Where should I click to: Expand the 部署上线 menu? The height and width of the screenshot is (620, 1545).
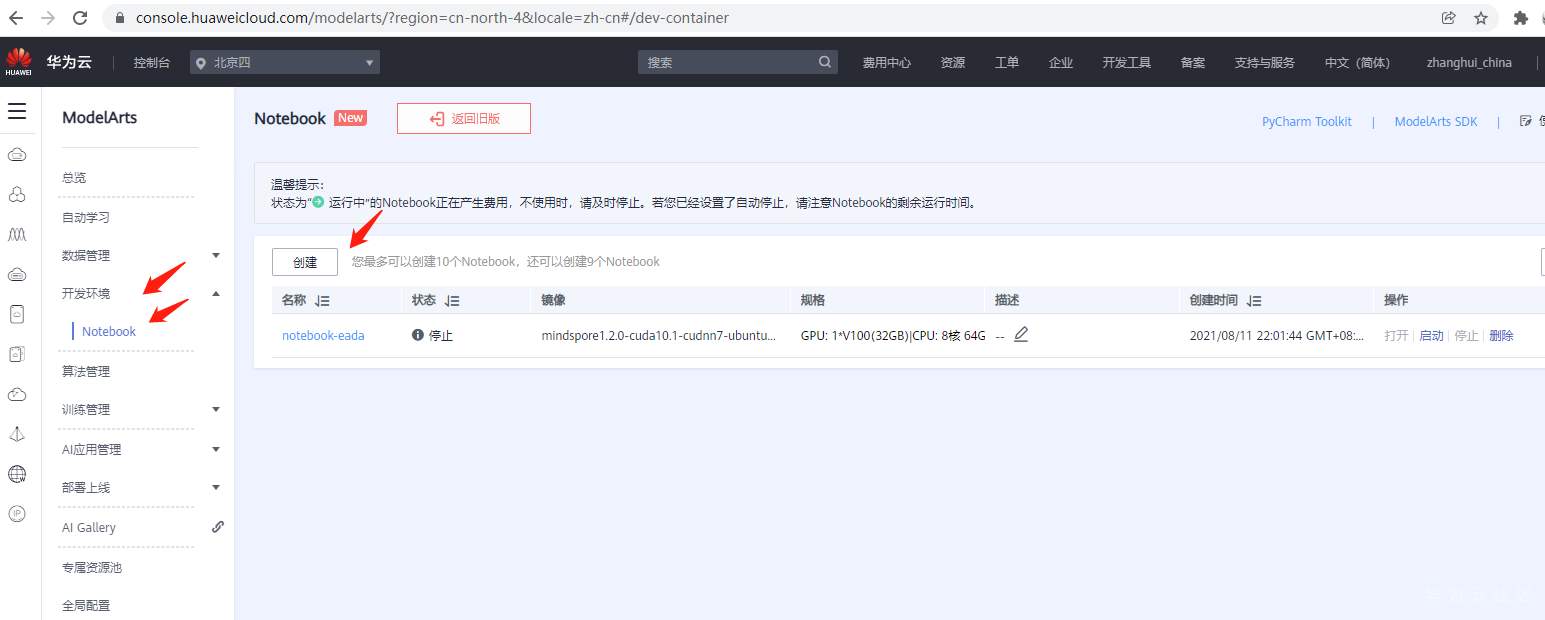[x=216, y=487]
